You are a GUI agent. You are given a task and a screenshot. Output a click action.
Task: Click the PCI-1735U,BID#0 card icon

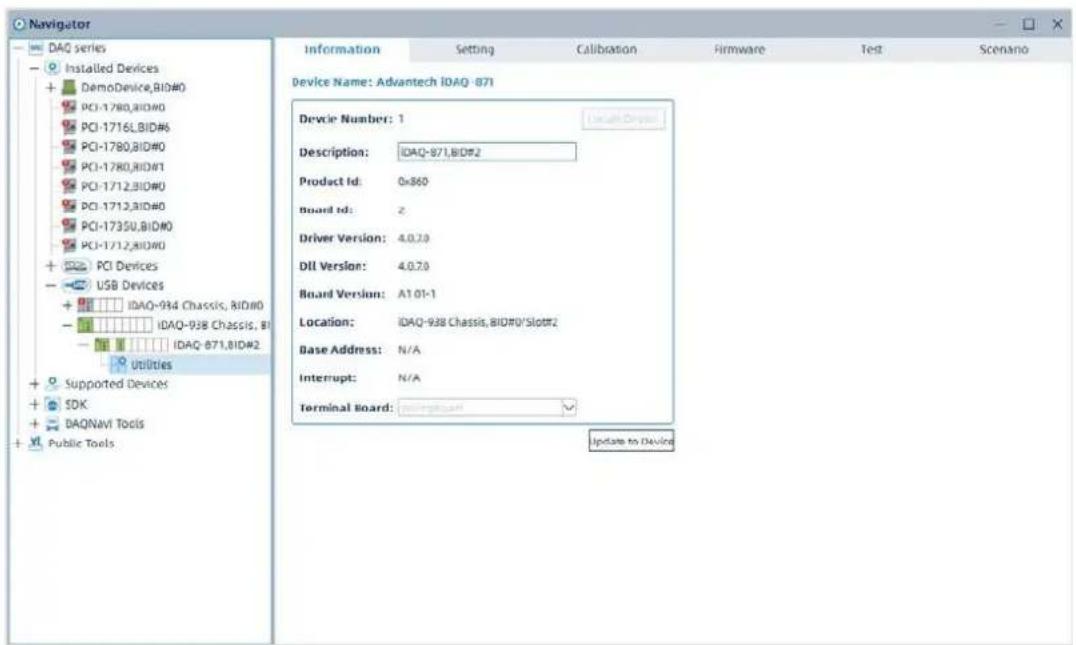click(69, 226)
